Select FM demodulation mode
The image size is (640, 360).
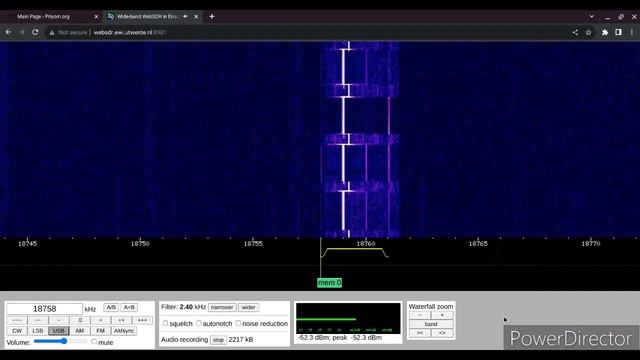tap(101, 331)
